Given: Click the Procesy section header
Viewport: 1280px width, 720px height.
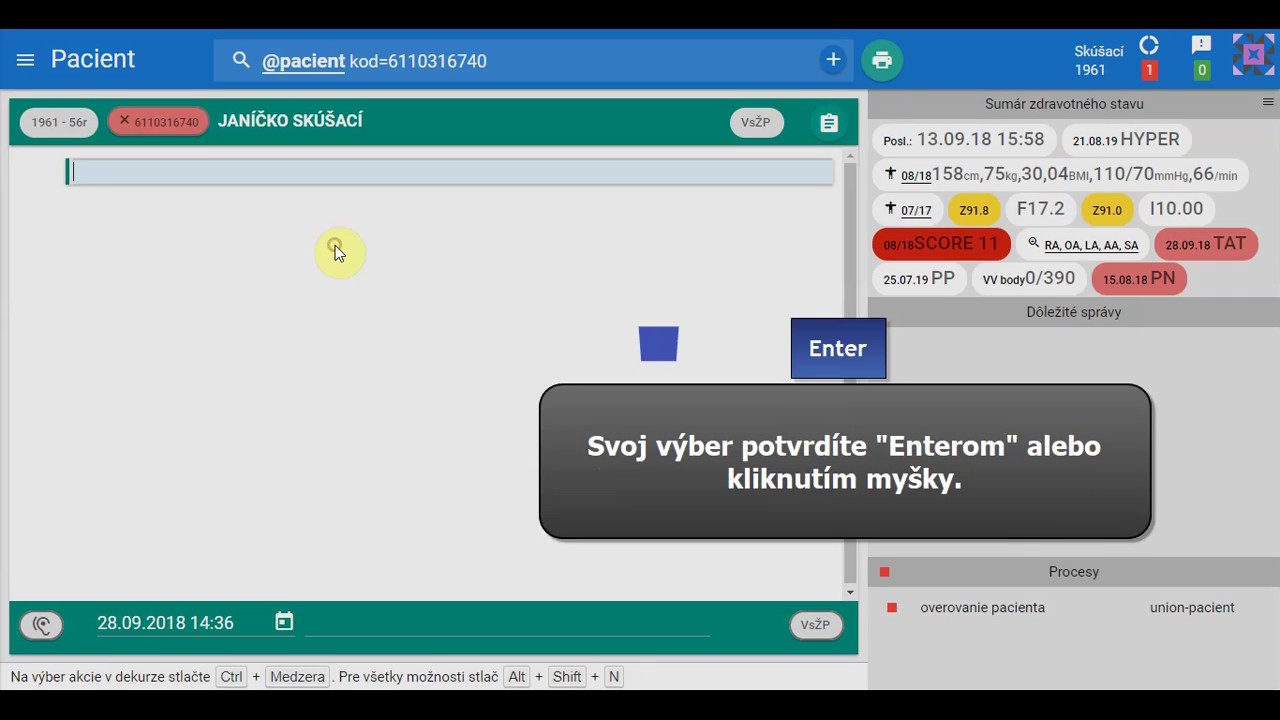Looking at the screenshot, I should point(1074,572).
